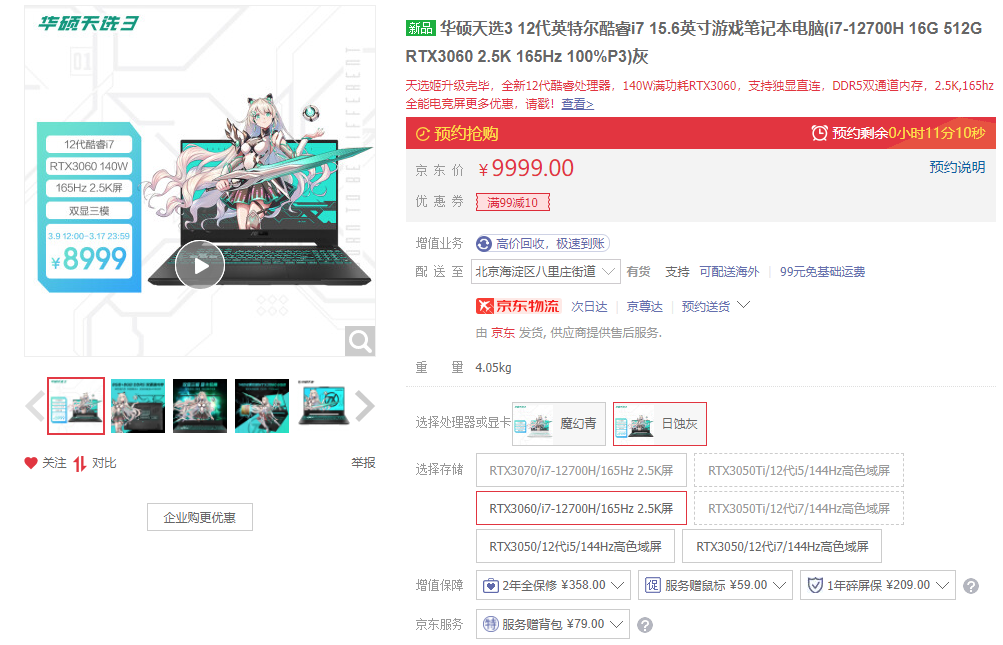Click the 对比 compare icon
Viewport: 1003px width, 645px height.
pyautogui.click(x=80, y=463)
